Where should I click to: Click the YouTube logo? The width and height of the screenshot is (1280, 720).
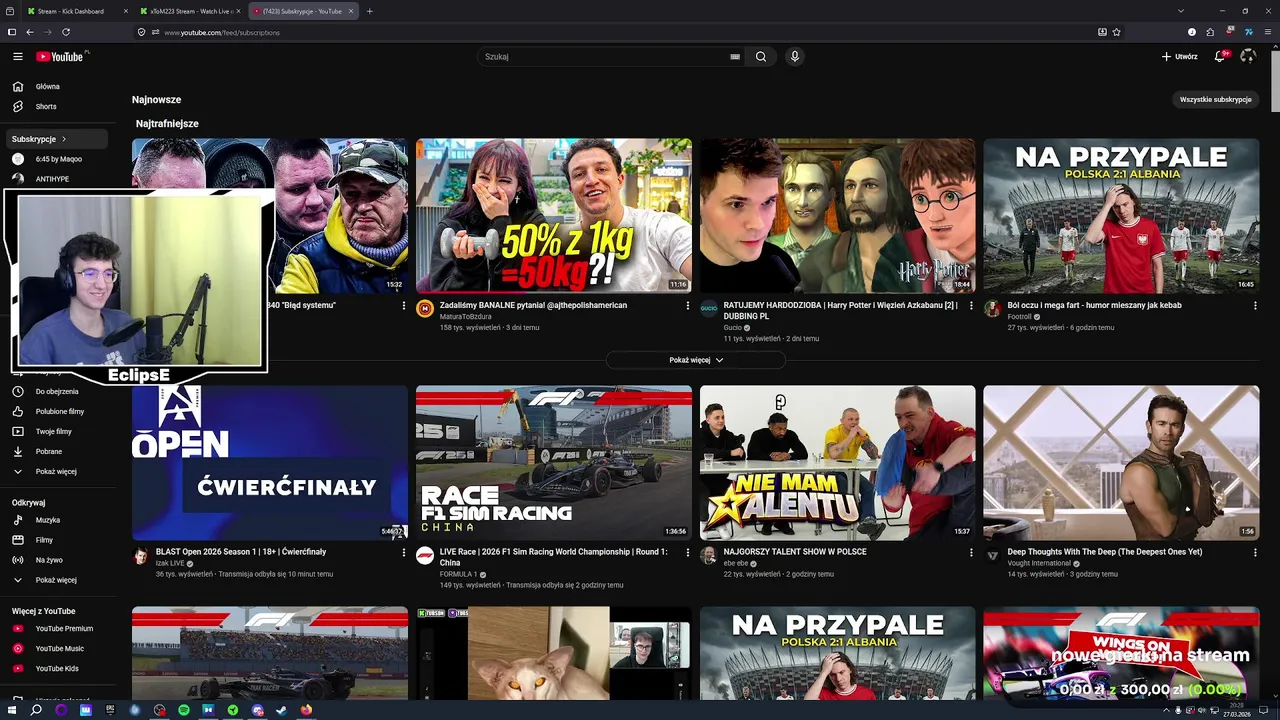61,57
